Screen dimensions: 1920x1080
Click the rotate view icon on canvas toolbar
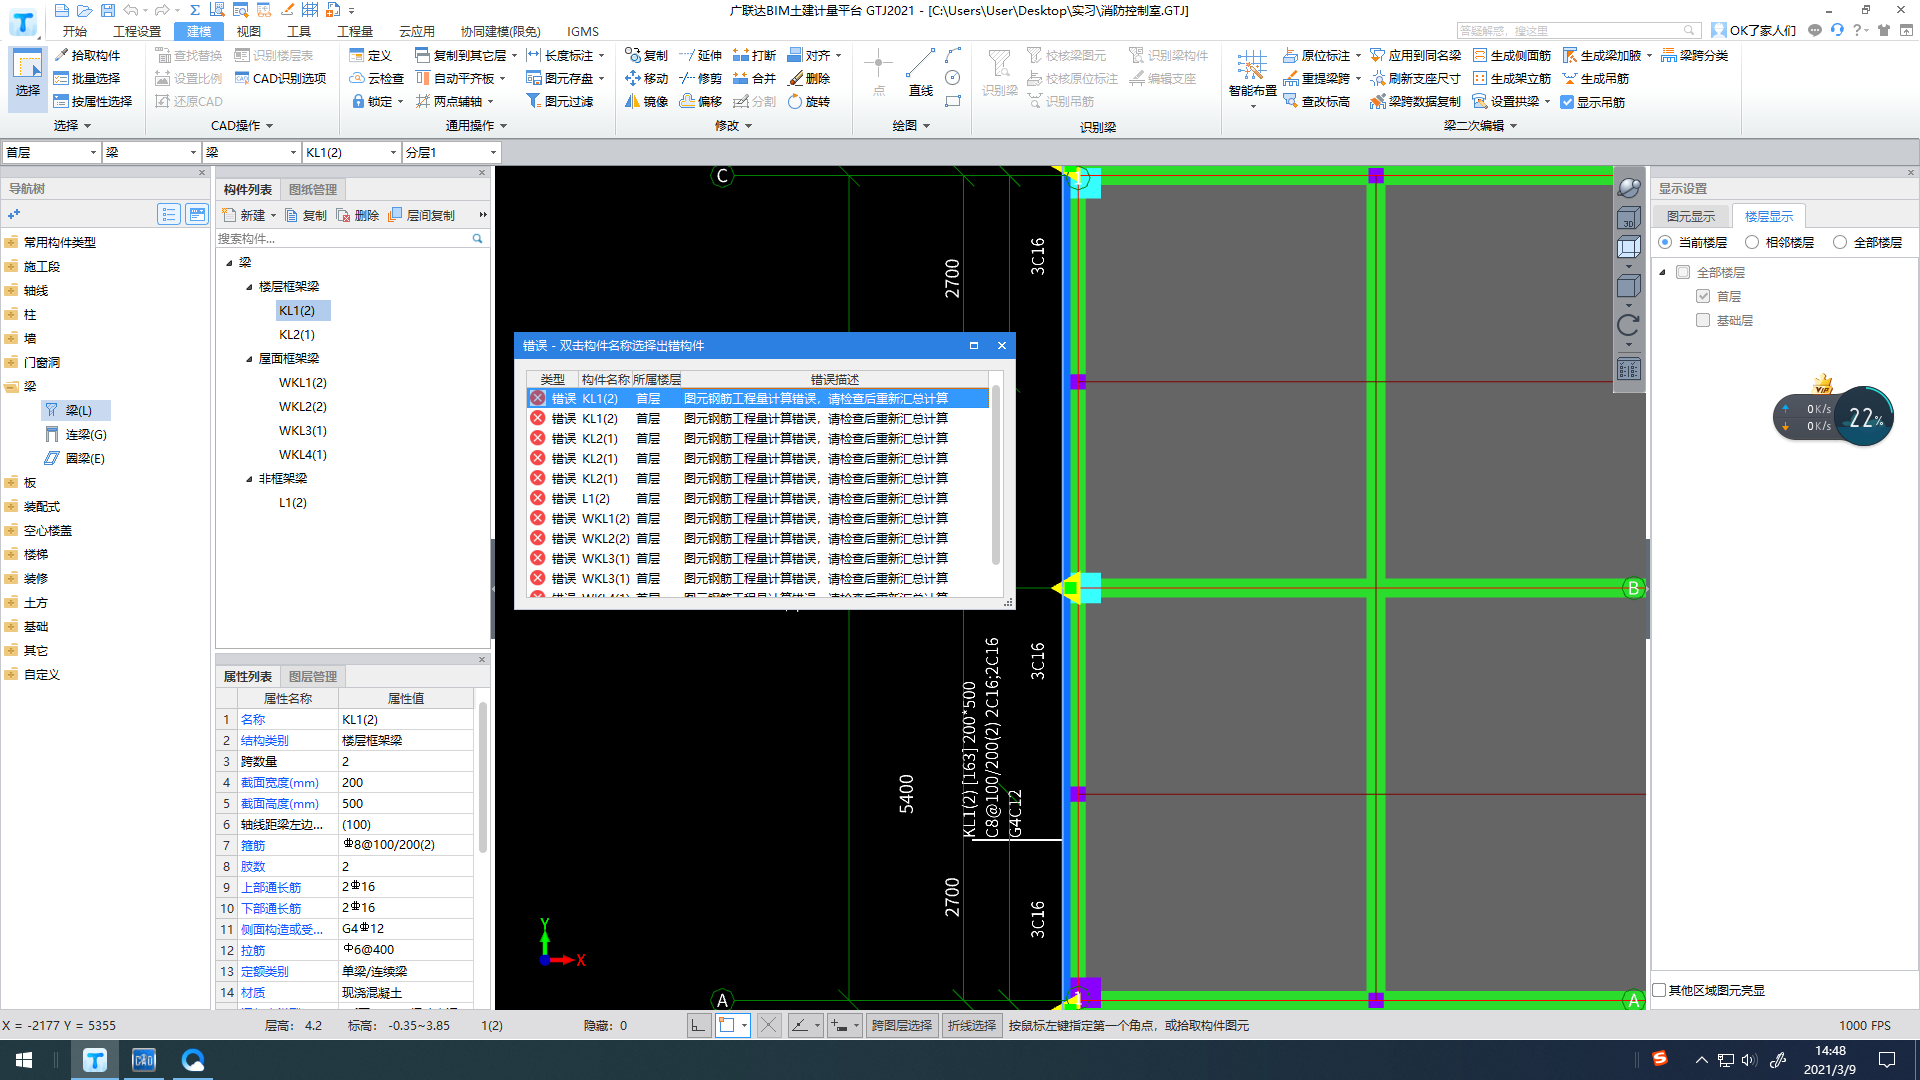coord(1628,325)
